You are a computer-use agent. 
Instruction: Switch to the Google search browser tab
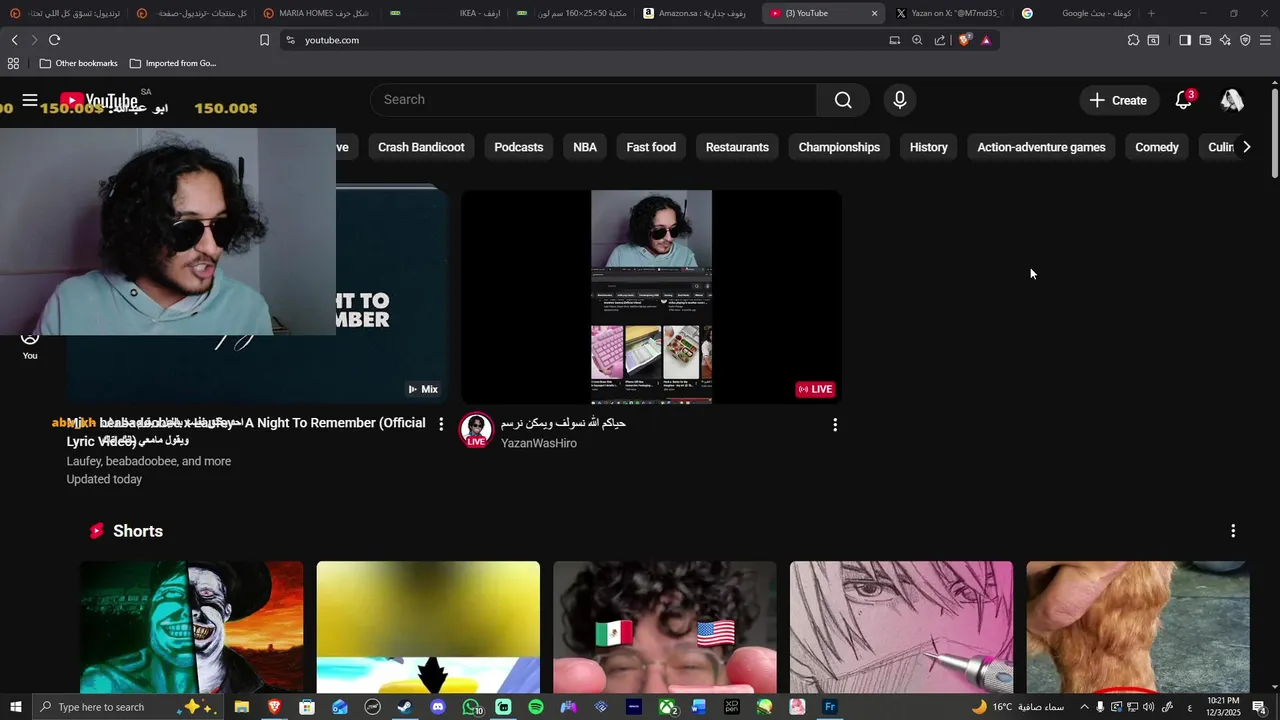coord(1075,13)
